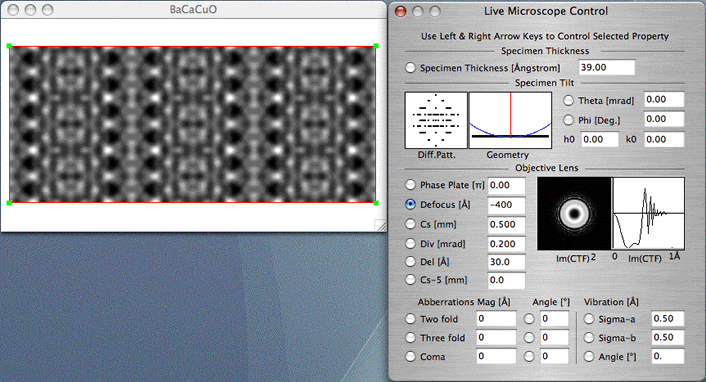Minimize the Live Microscope Control window
Screen dimensions: 706x382
coord(417,11)
